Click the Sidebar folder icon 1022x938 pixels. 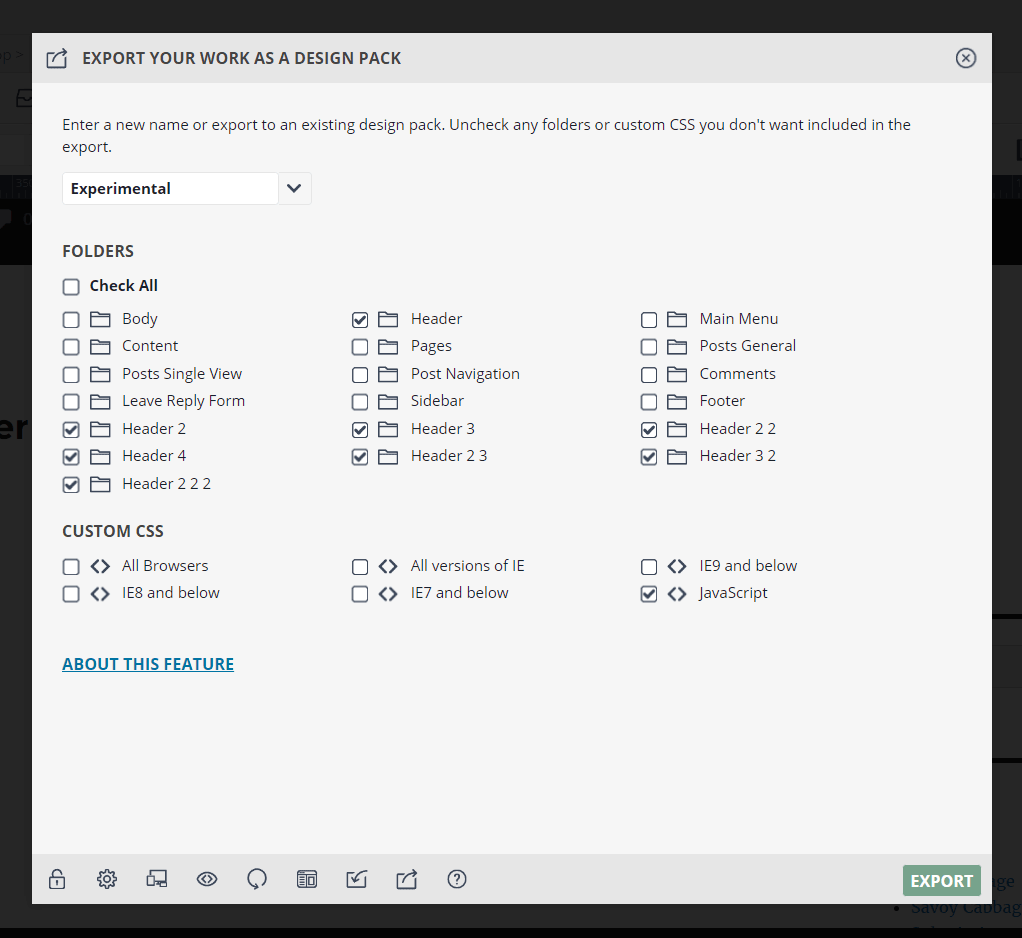coord(388,401)
